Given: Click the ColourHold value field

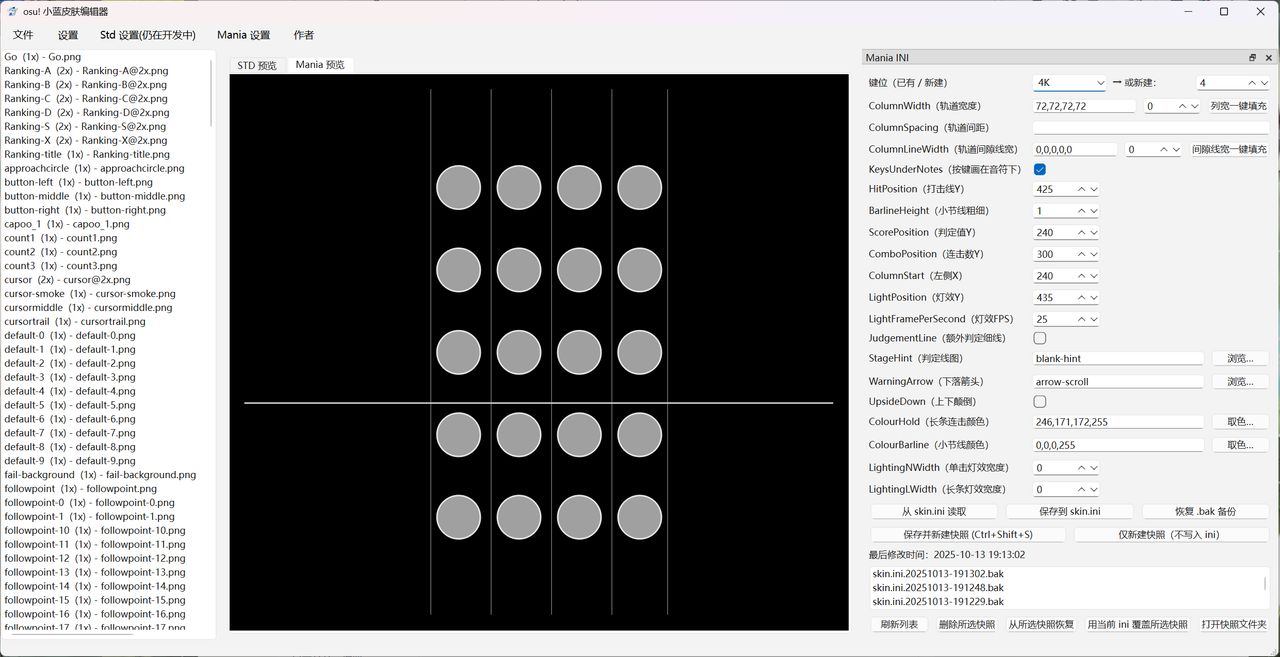Looking at the screenshot, I should pos(1118,422).
